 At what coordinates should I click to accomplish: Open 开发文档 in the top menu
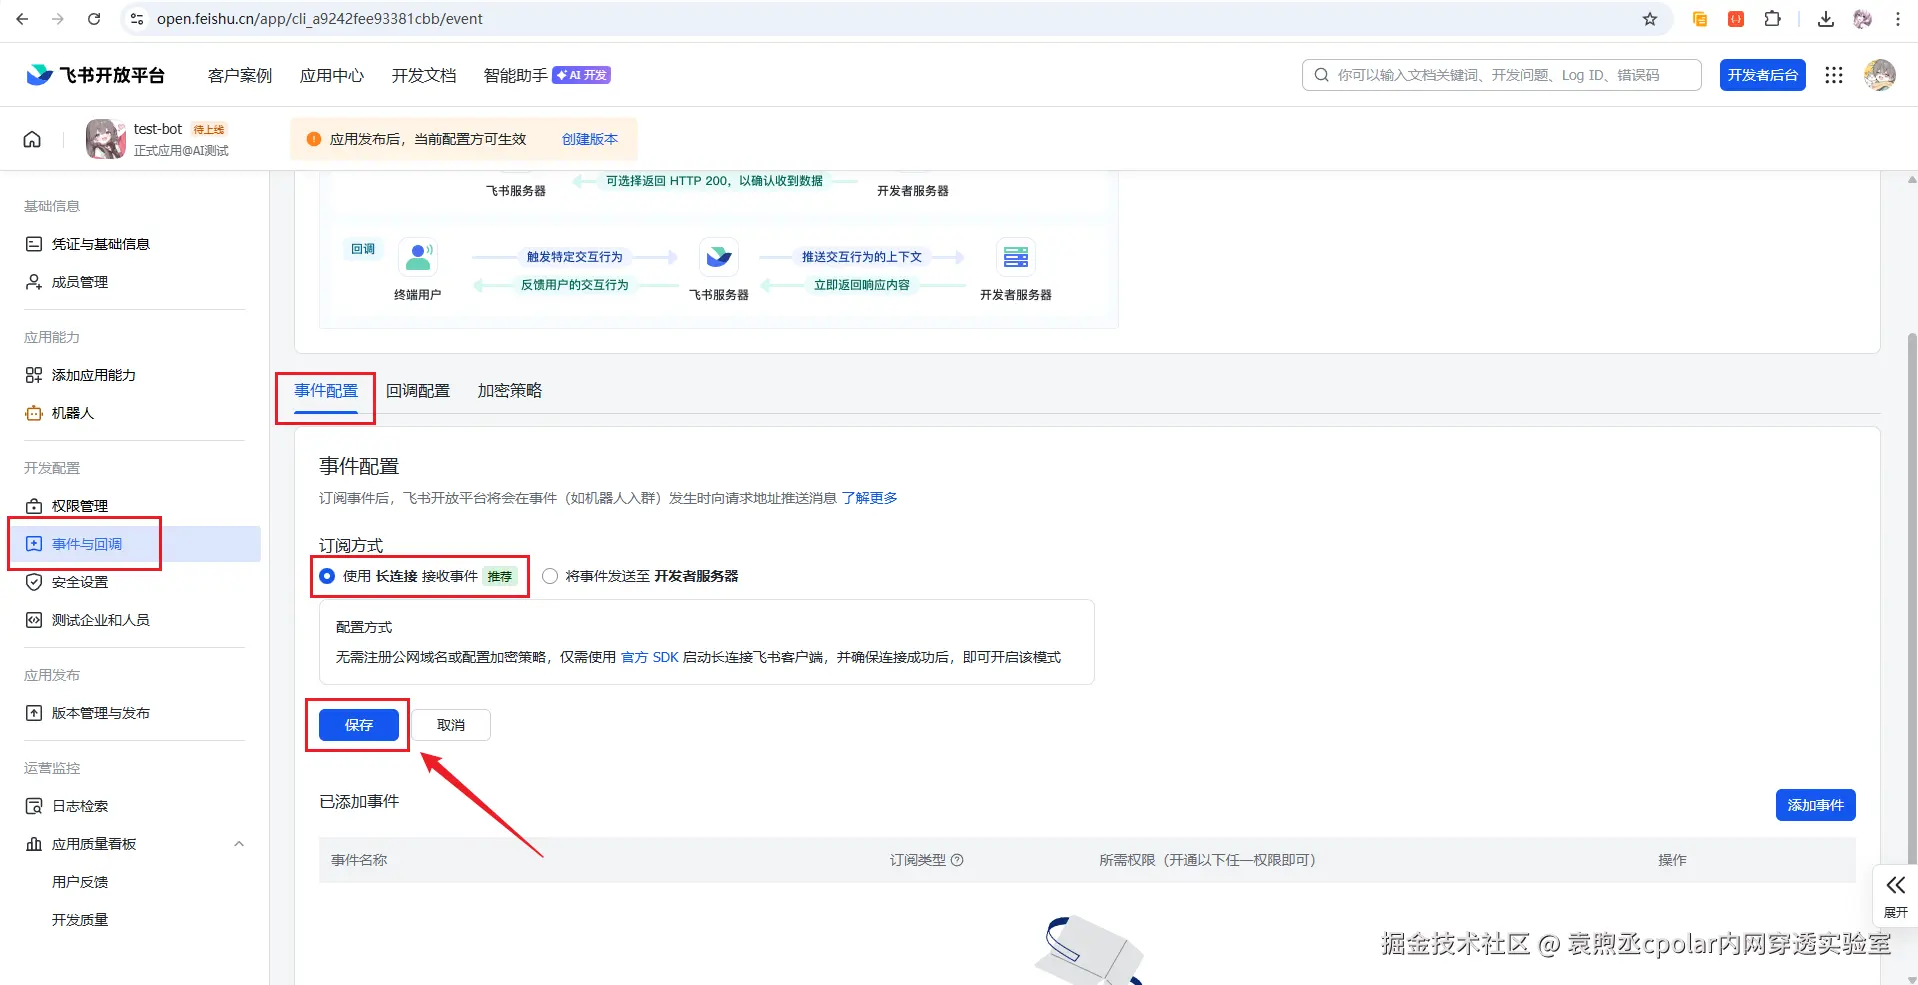pos(423,74)
